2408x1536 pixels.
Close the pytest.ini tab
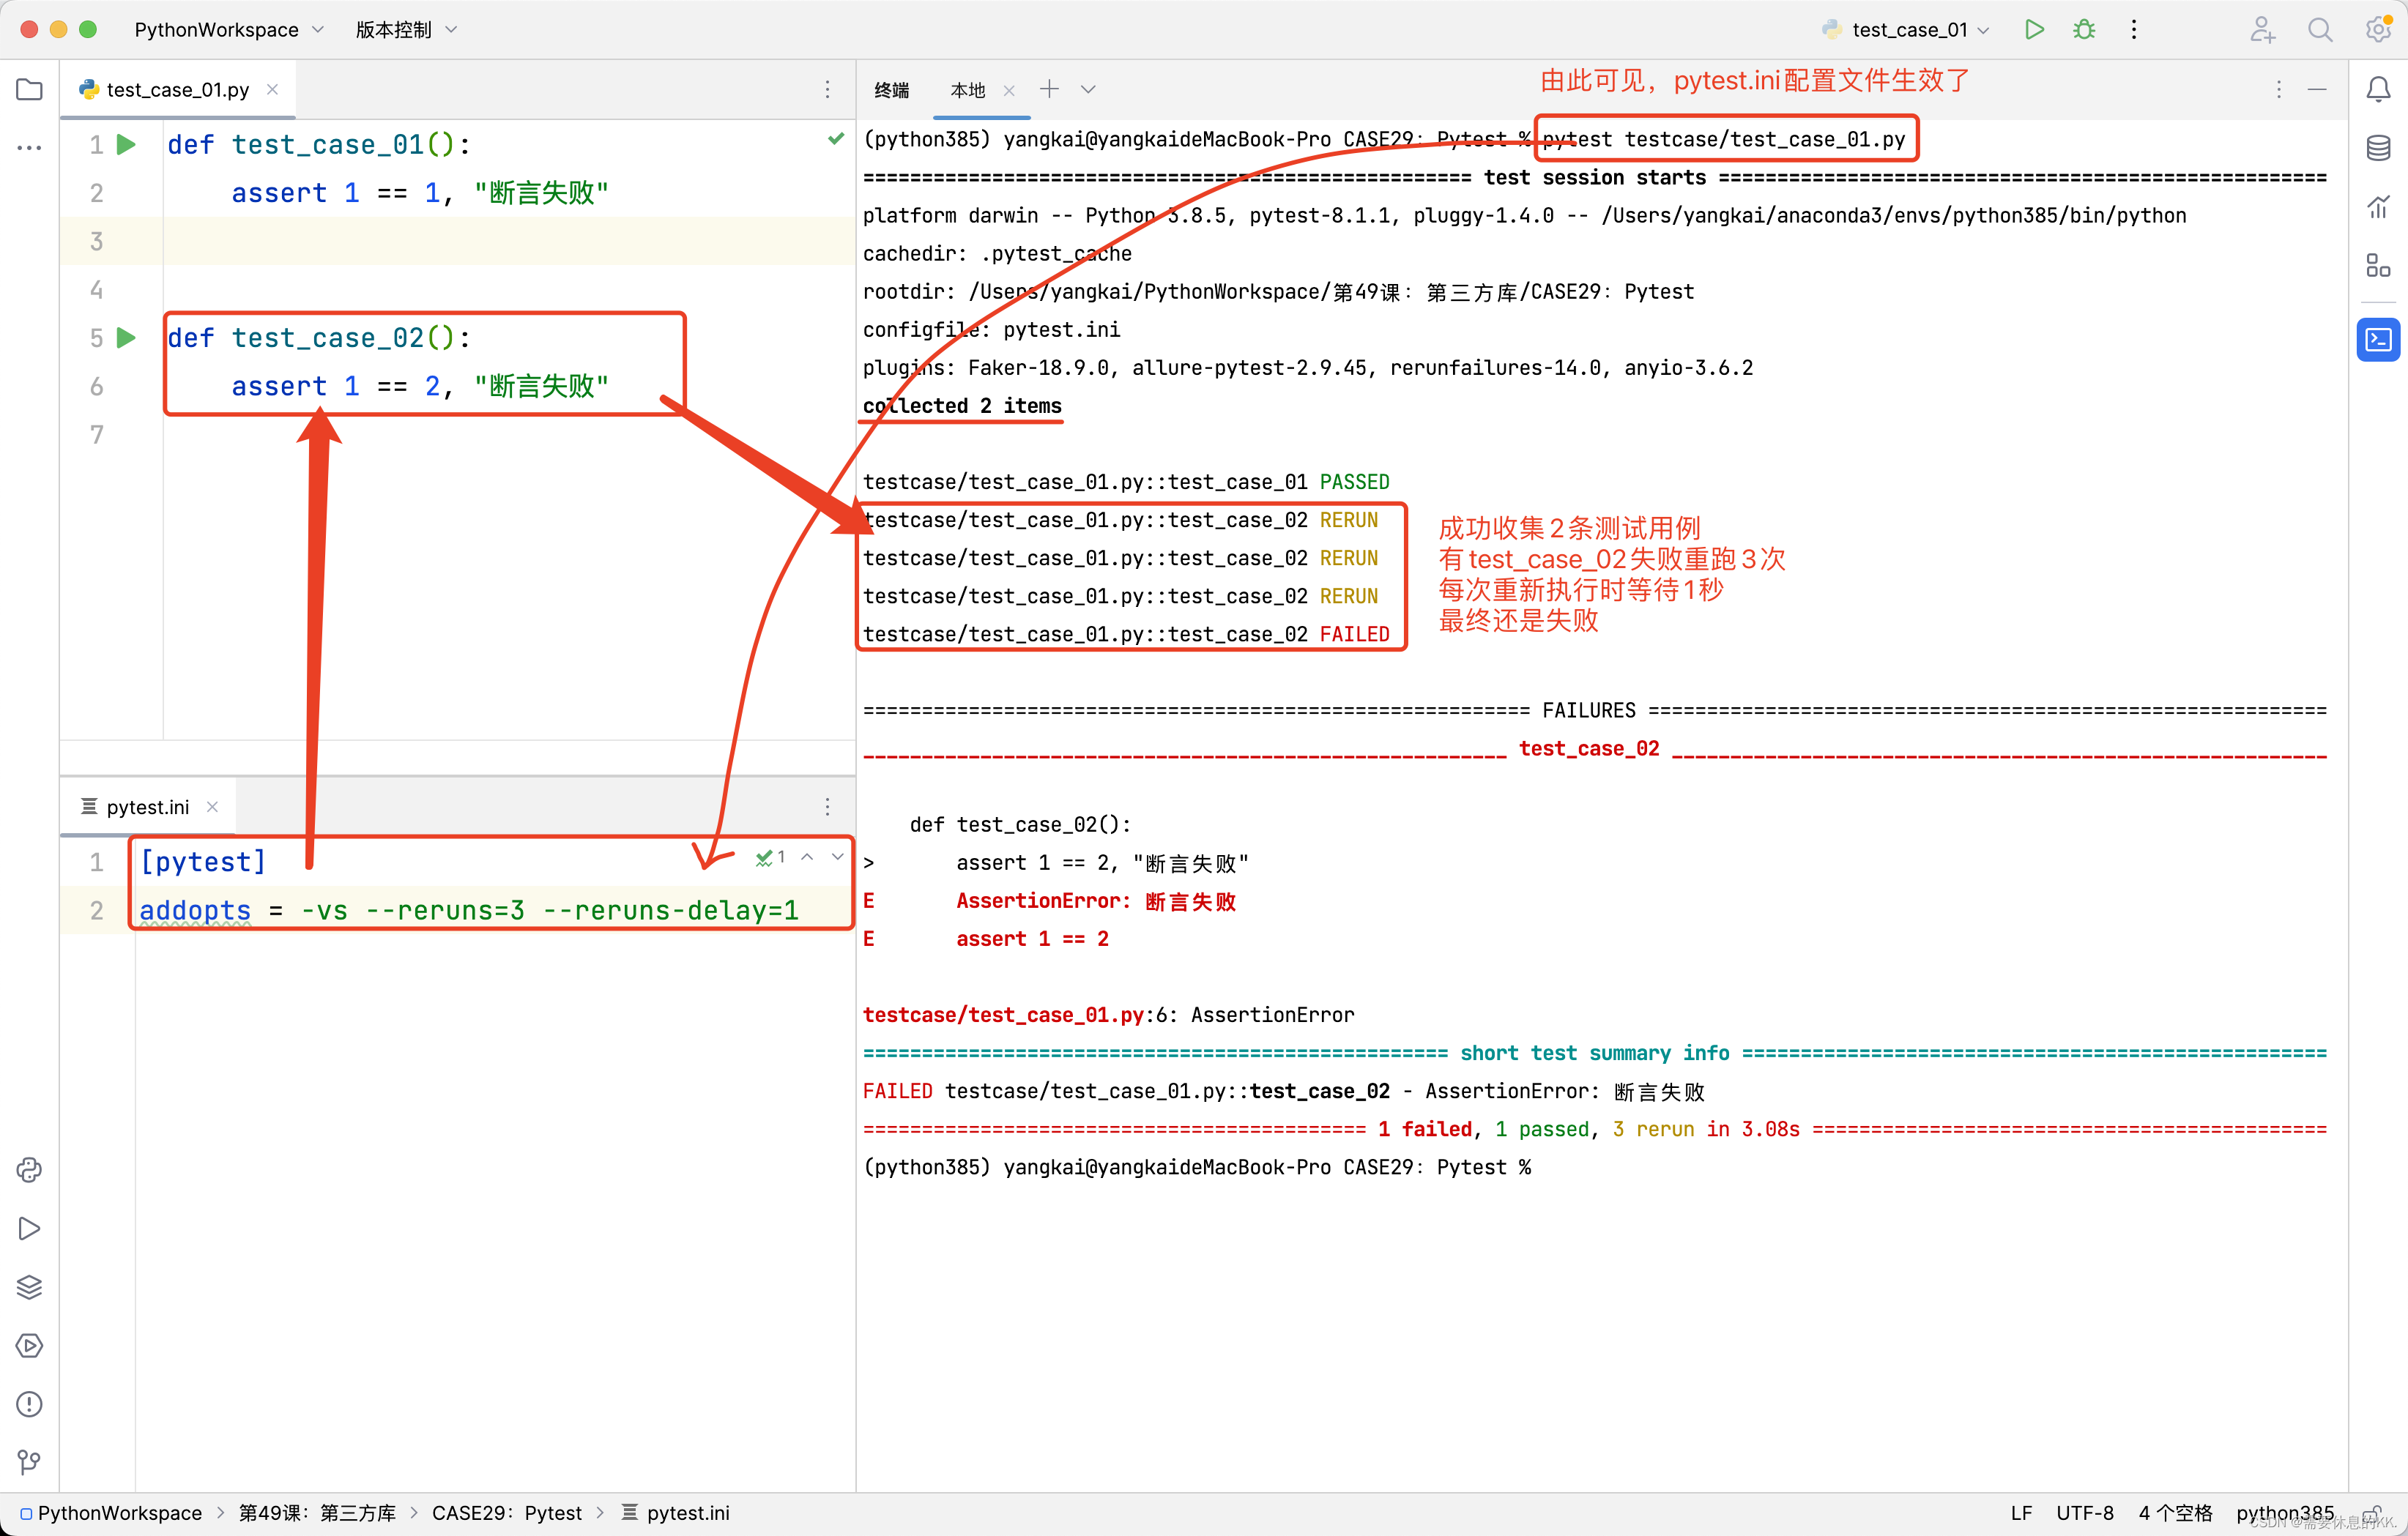point(212,806)
